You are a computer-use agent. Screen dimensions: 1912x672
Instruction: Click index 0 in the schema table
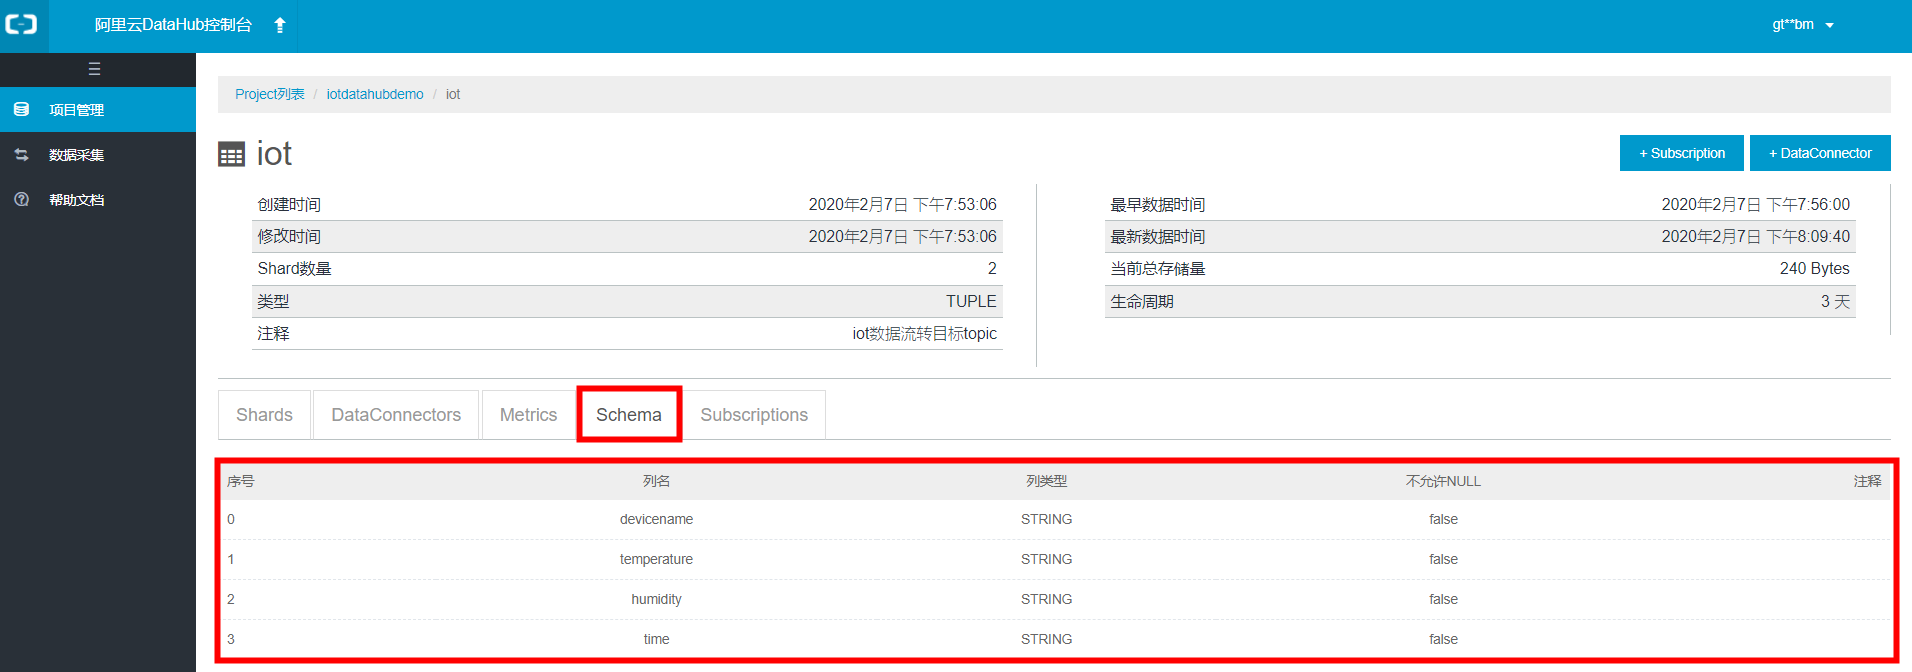(x=231, y=519)
